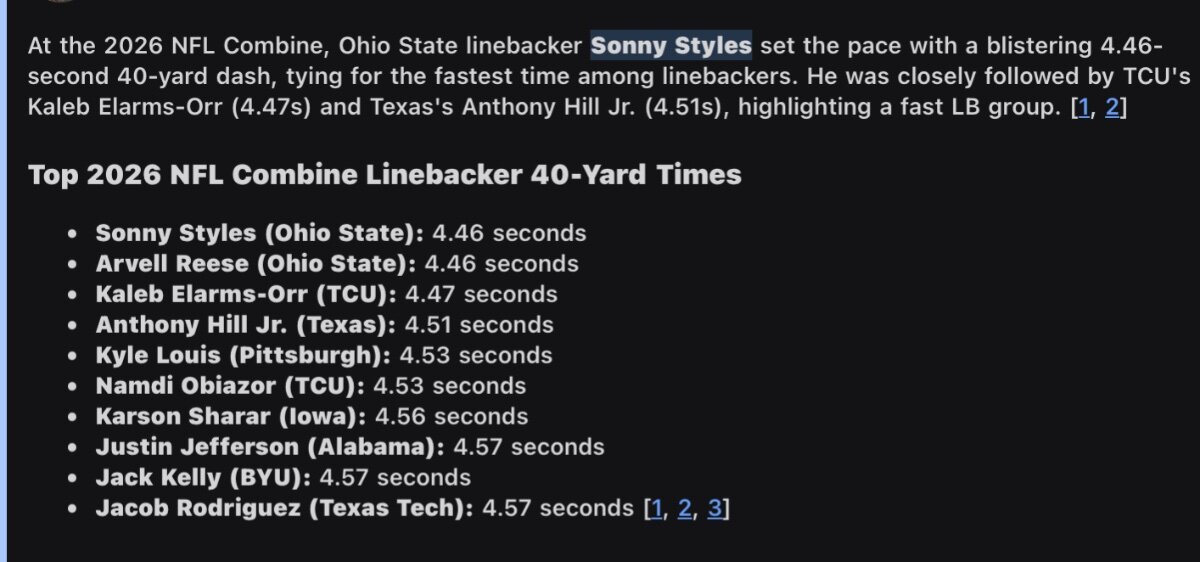The image size is (1200, 562).
Task: Open citation link 2 in the intro paragraph
Action: tap(1112, 109)
